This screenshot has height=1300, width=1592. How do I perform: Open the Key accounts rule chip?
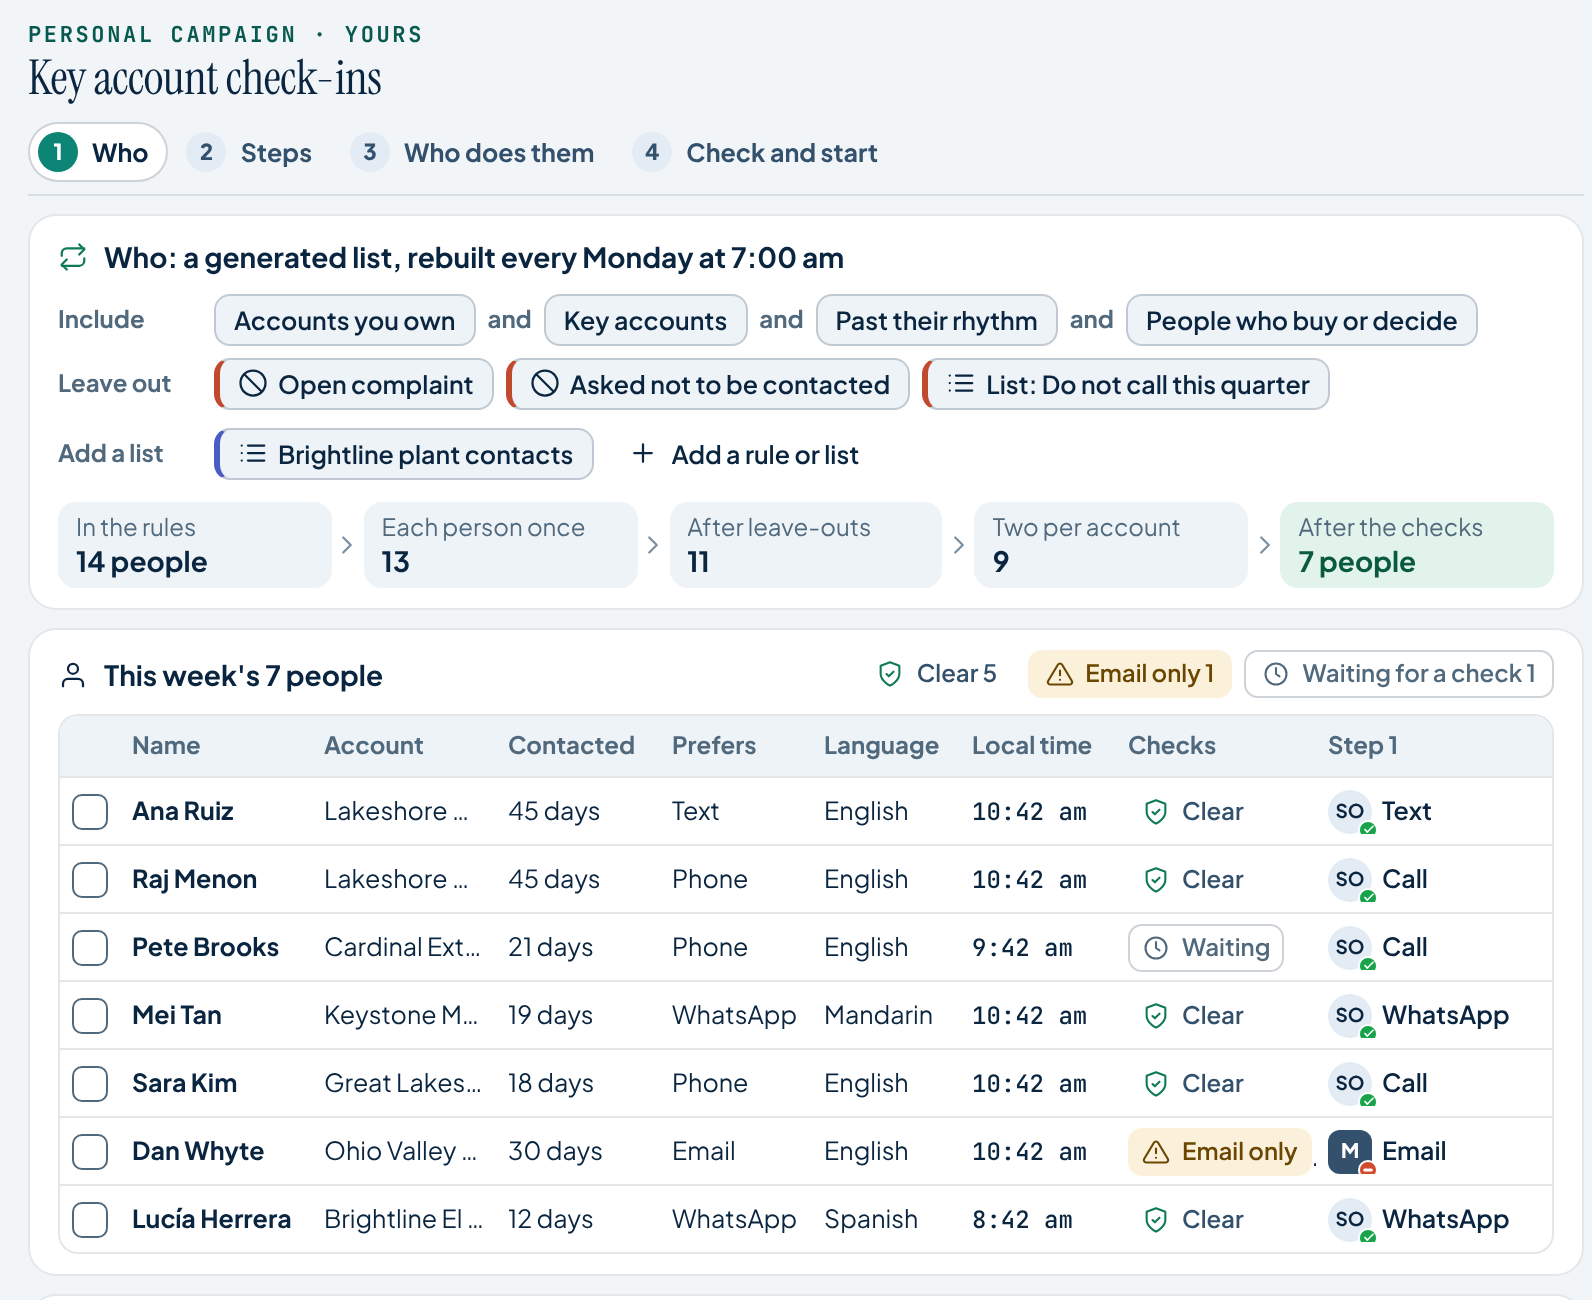pos(645,320)
